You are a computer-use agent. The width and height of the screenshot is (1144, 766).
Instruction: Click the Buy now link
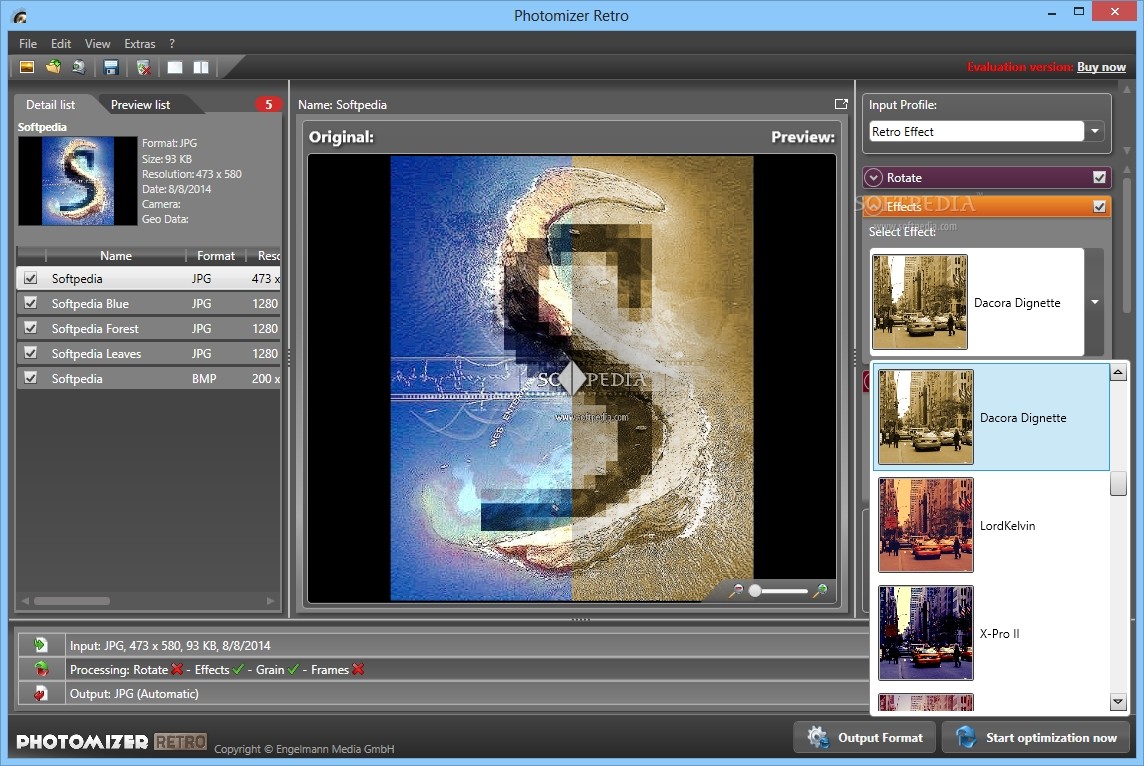pos(1101,67)
